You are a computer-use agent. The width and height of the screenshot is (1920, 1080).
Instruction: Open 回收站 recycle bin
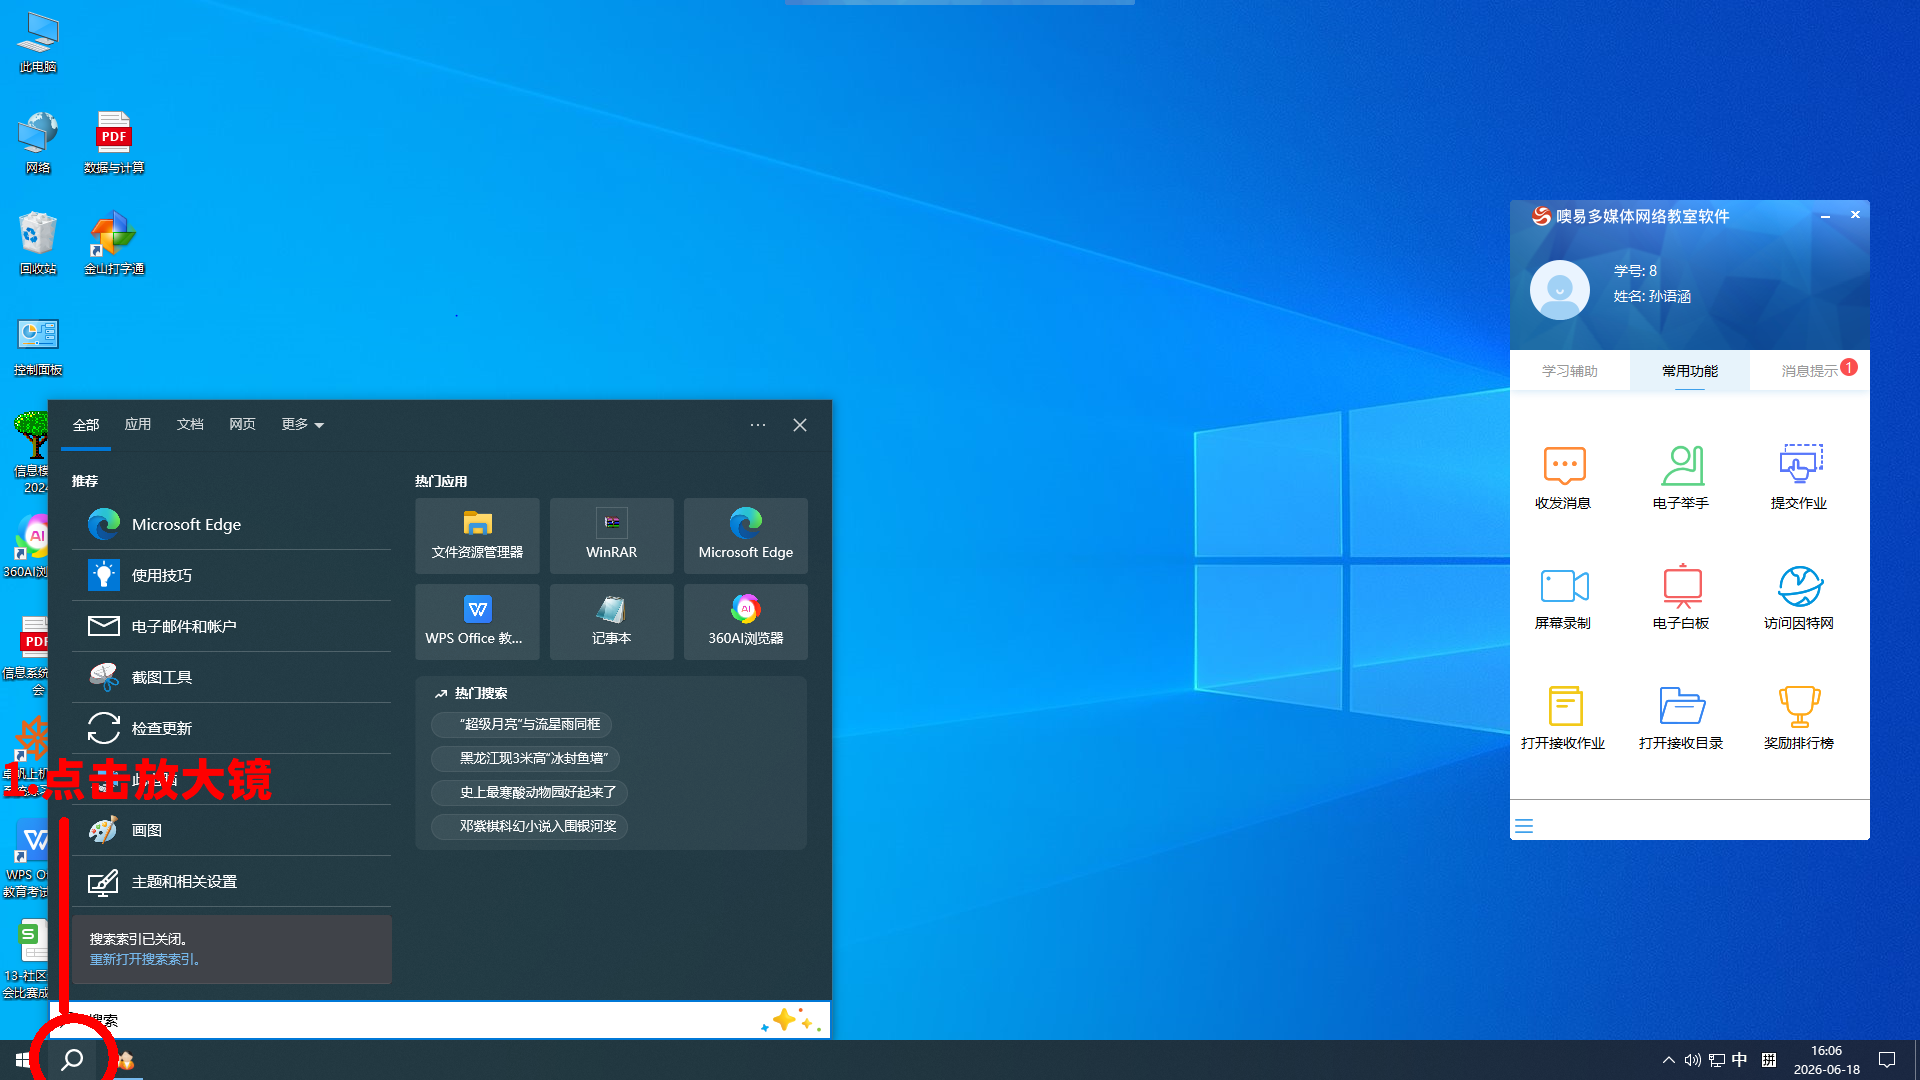click(38, 244)
